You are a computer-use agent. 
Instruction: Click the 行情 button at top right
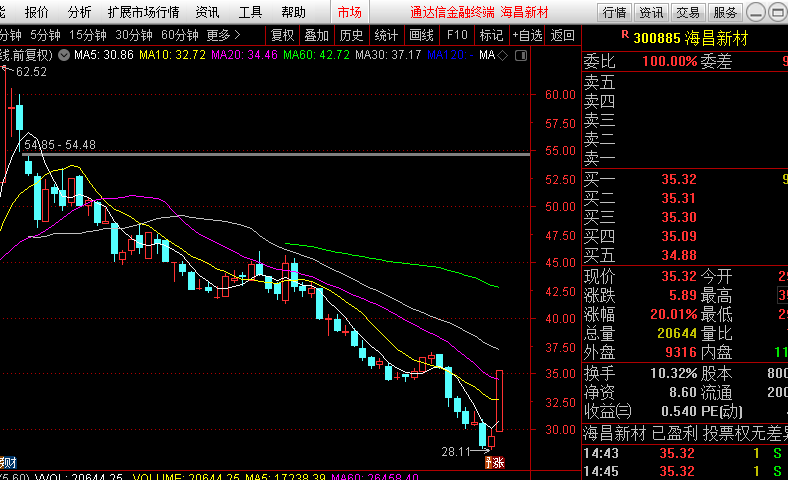(x=614, y=13)
